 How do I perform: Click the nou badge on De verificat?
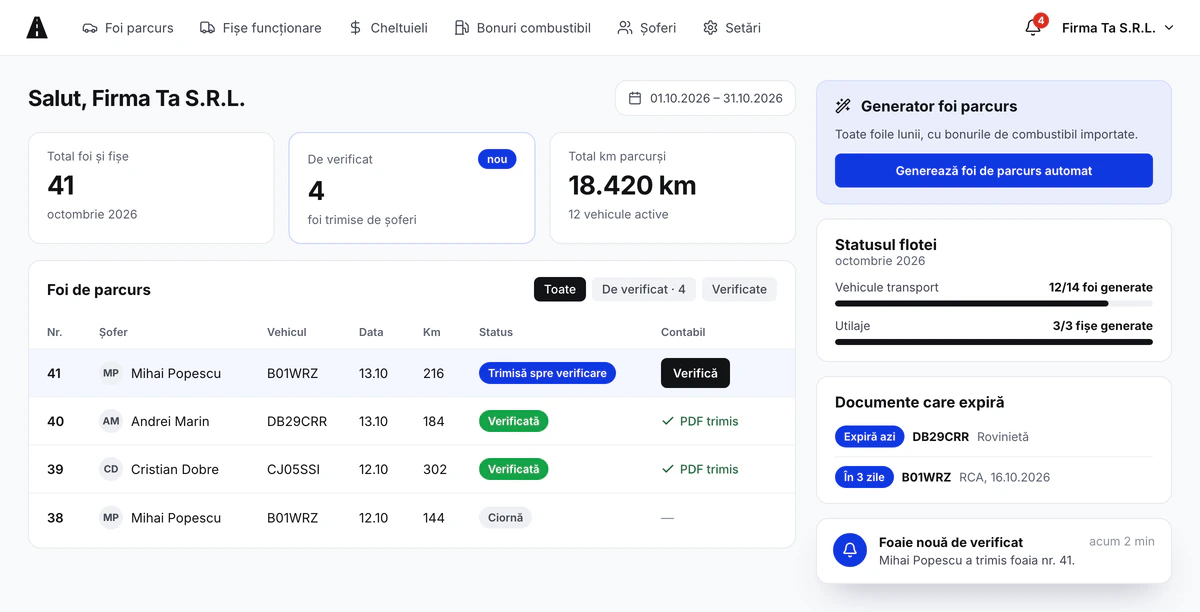(497, 159)
